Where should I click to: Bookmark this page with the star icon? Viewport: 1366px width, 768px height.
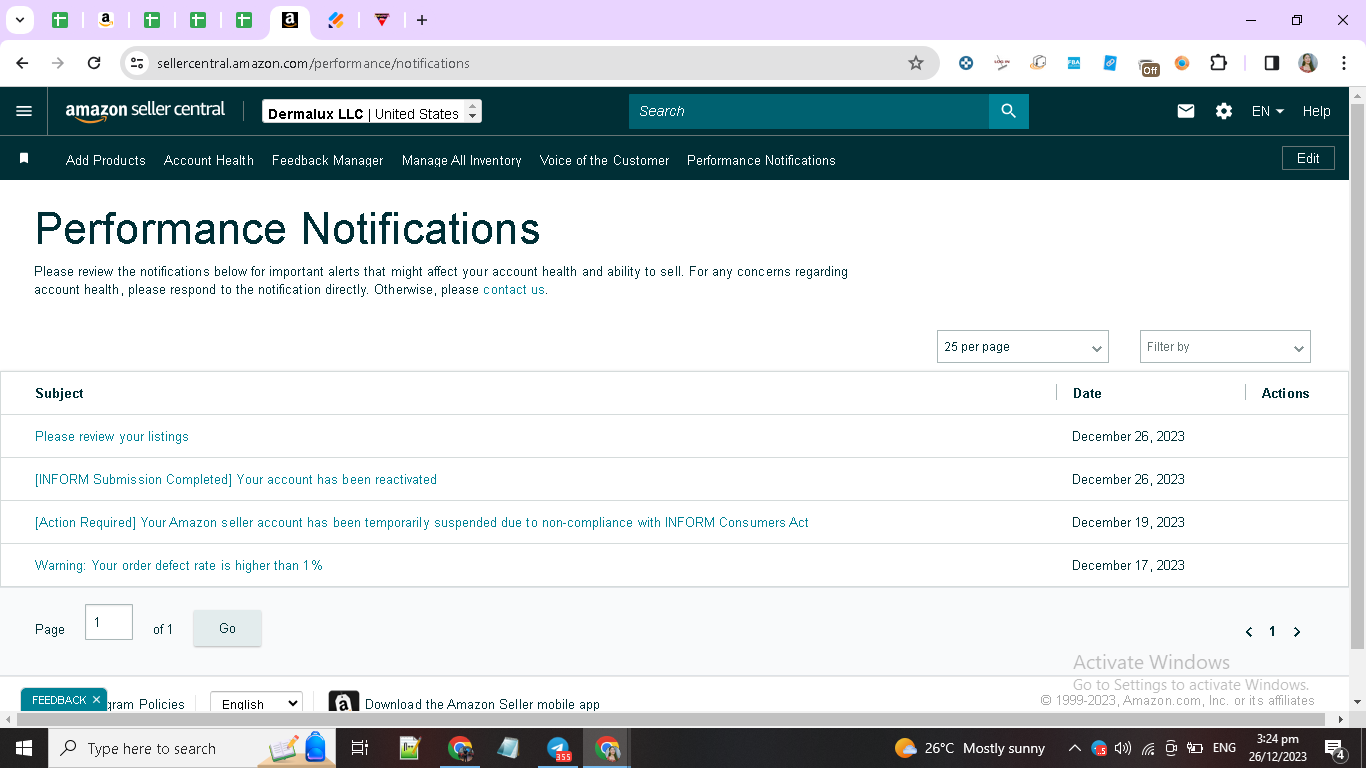pyautogui.click(x=916, y=63)
